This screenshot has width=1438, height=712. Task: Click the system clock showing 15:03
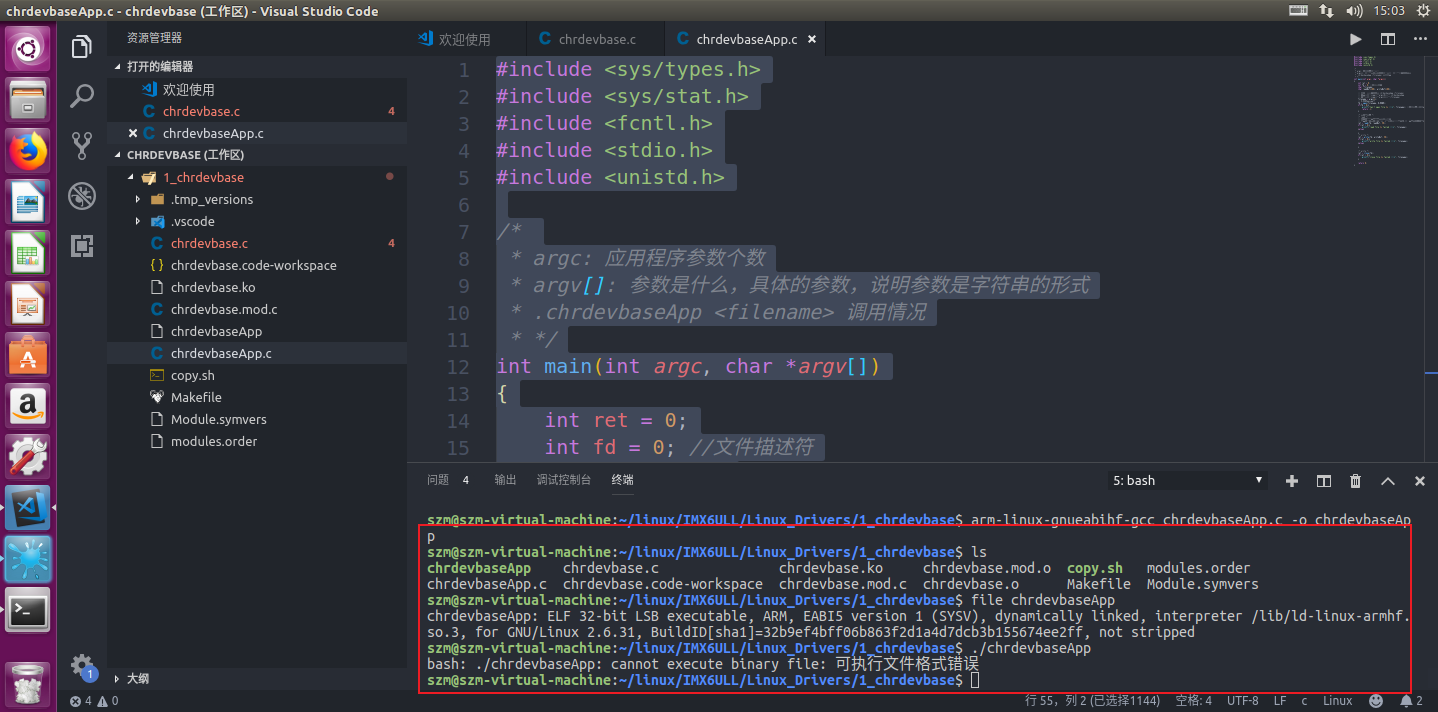(1390, 11)
